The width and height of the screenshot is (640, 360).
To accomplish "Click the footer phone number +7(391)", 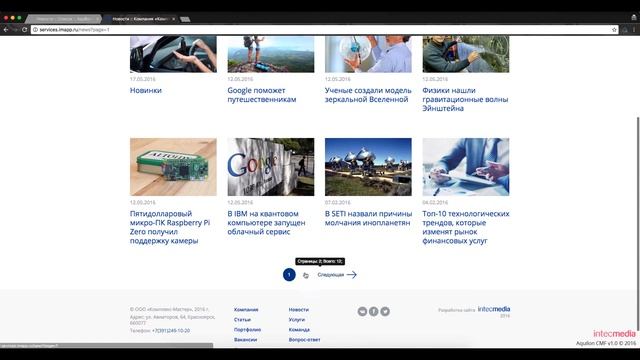I will tap(171, 331).
